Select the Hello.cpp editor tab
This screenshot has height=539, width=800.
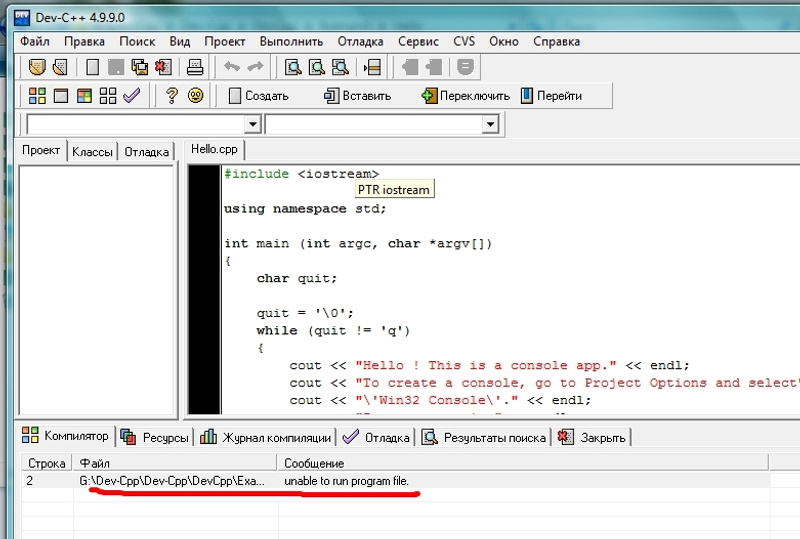point(215,149)
